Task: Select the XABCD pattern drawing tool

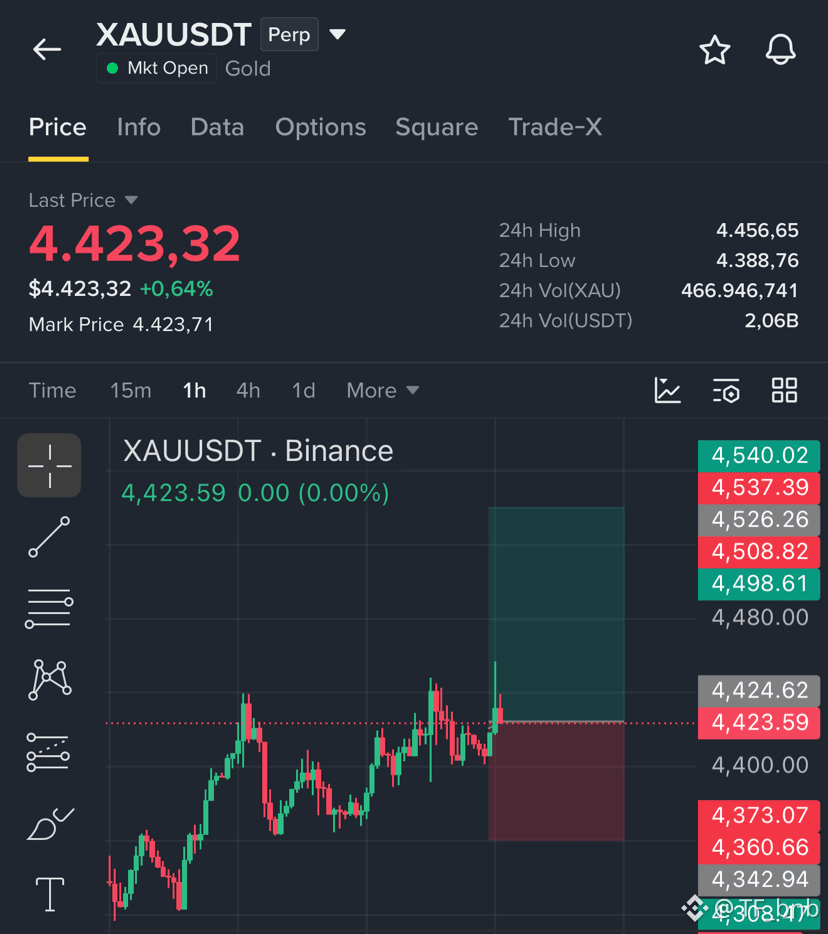Action: [x=49, y=680]
